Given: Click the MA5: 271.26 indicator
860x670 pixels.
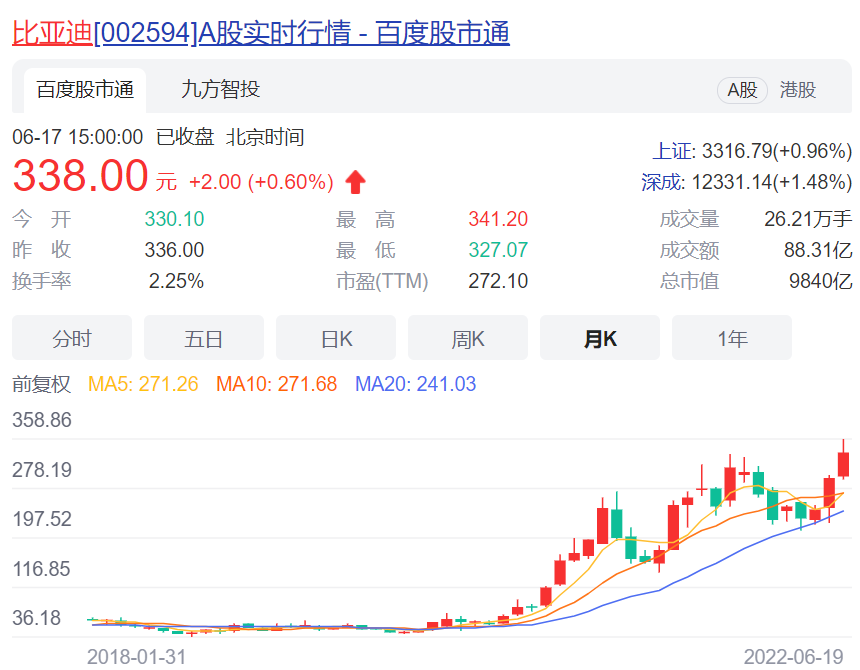Looking at the screenshot, I should 143,384.
